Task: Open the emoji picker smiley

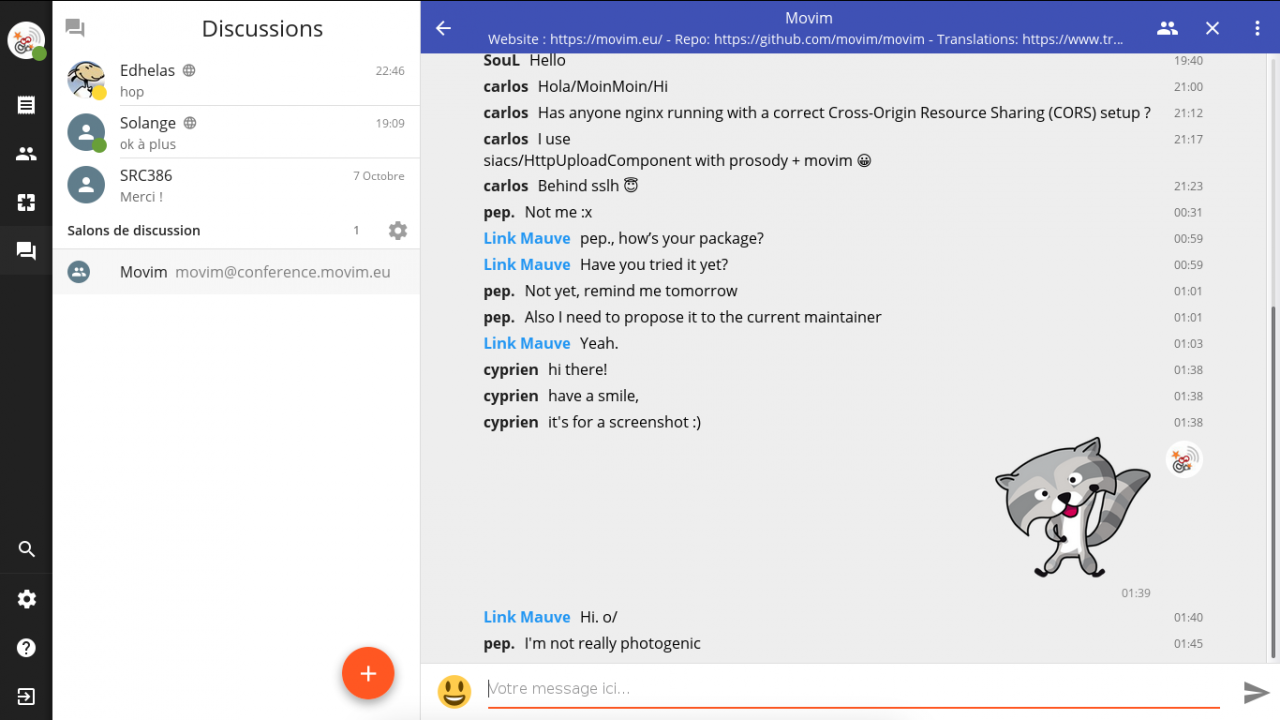Action: 454,690
